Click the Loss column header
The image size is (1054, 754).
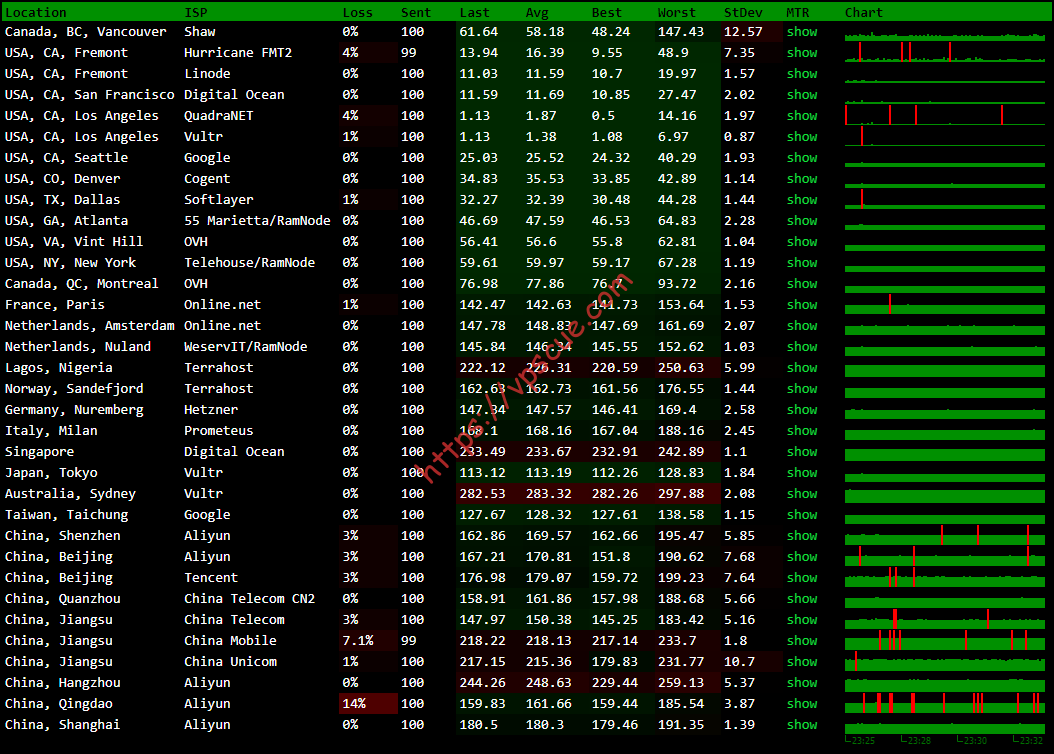click(358, 12)
